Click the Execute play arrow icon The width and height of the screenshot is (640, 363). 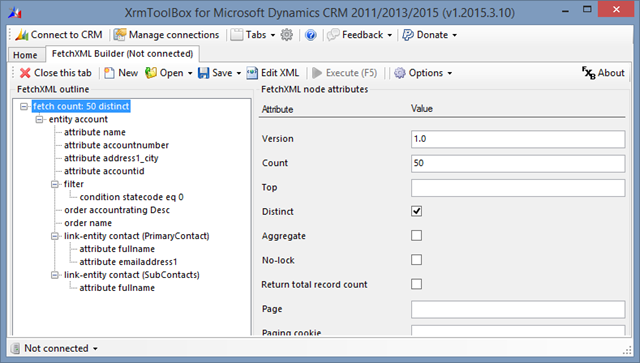(317, 73)
